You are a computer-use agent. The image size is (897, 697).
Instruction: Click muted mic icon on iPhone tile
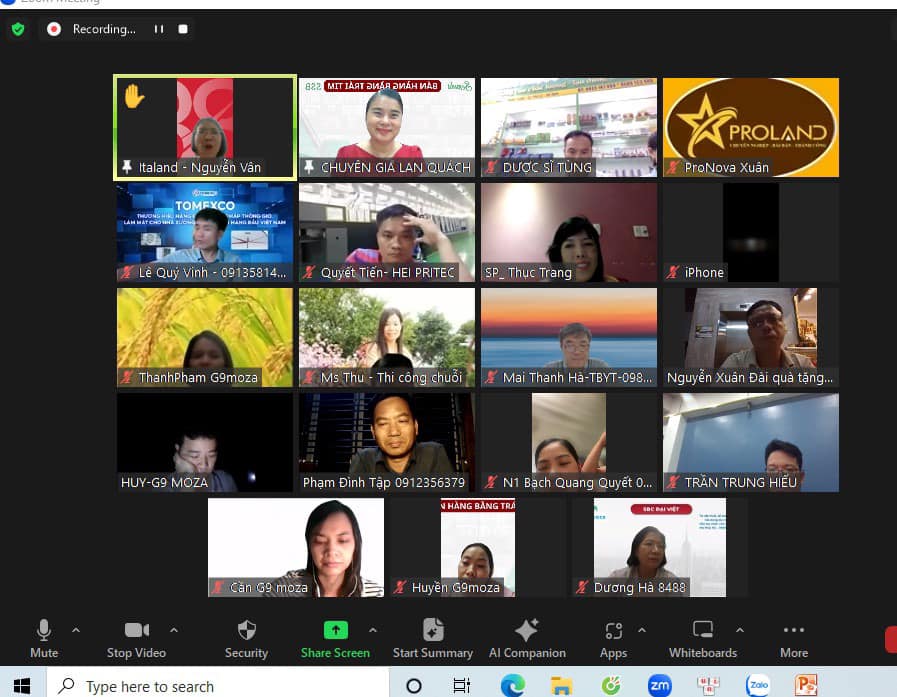tap(673, 272)
